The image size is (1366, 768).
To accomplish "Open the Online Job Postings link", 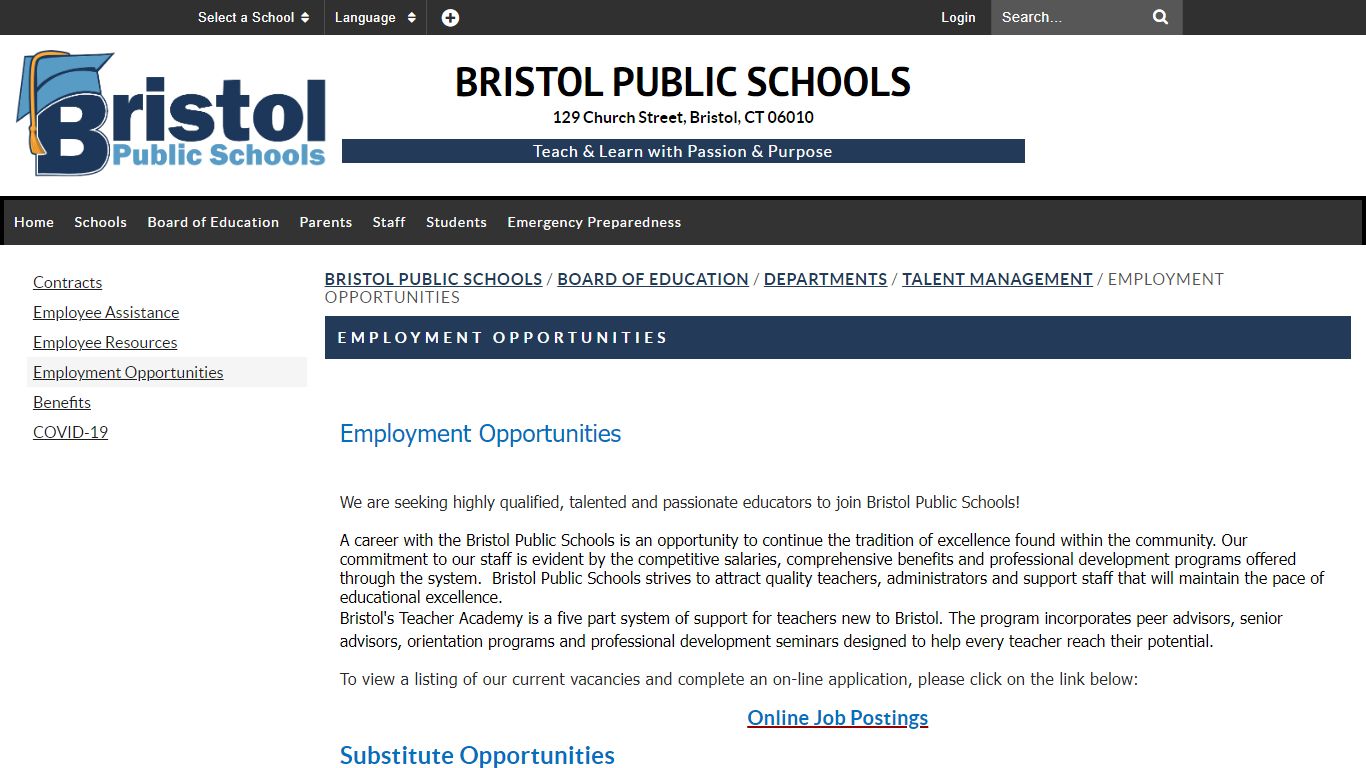I will pos(838,718).
